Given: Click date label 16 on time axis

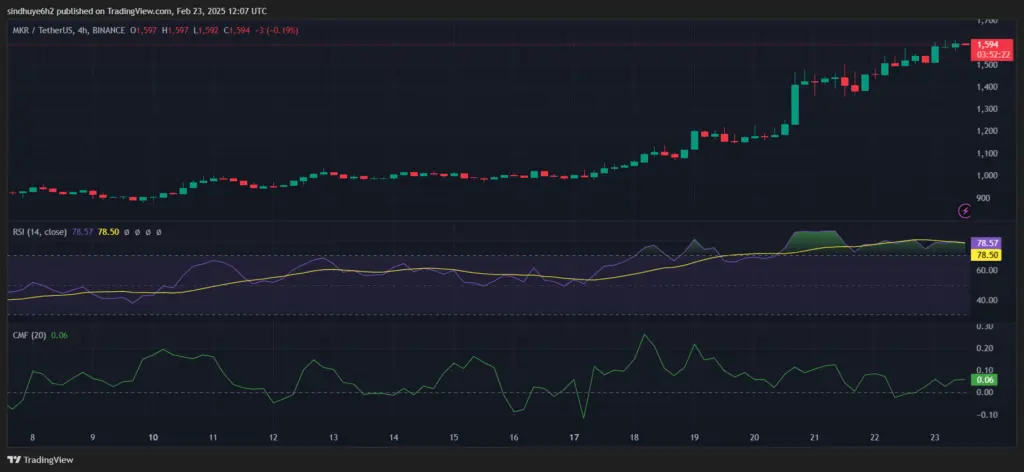Looking at the screenshot, I should 514,438.
